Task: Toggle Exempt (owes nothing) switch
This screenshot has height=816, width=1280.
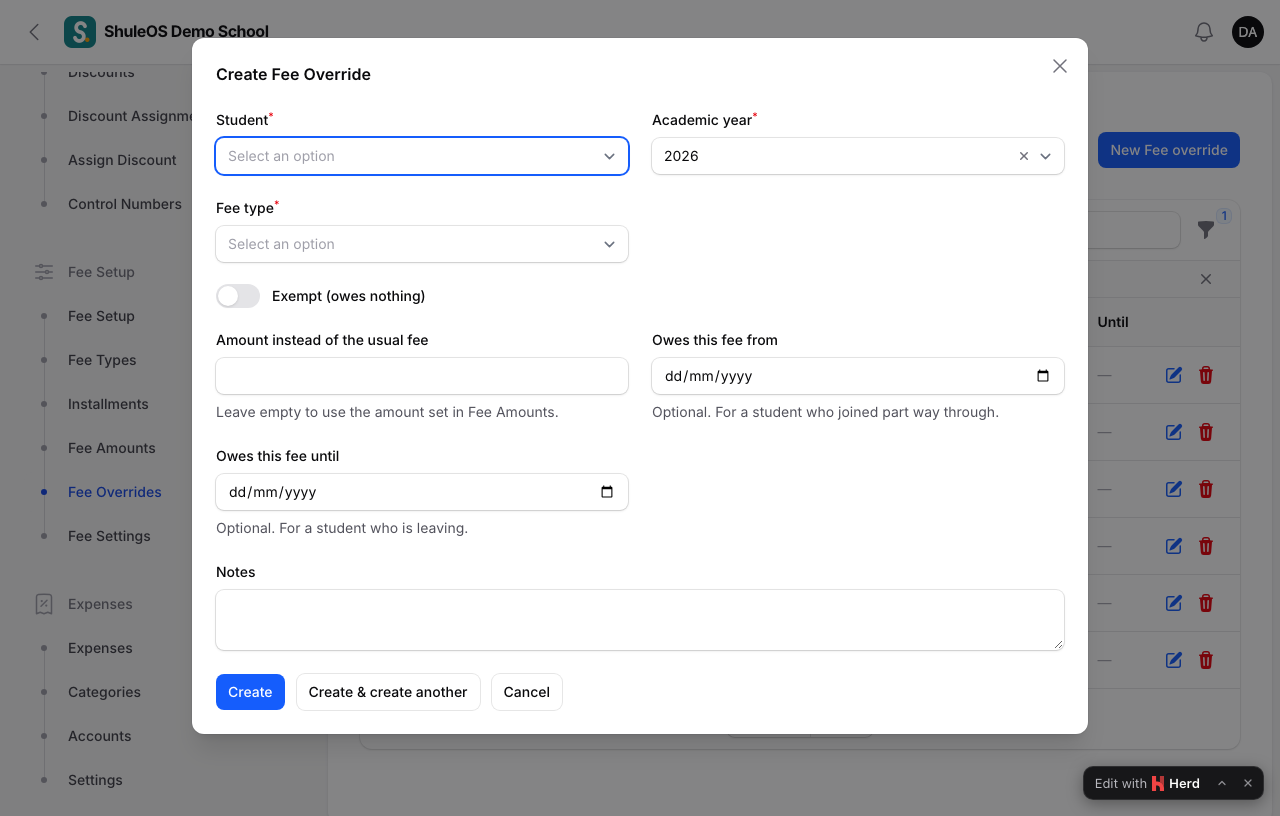Action: (238, 296)
